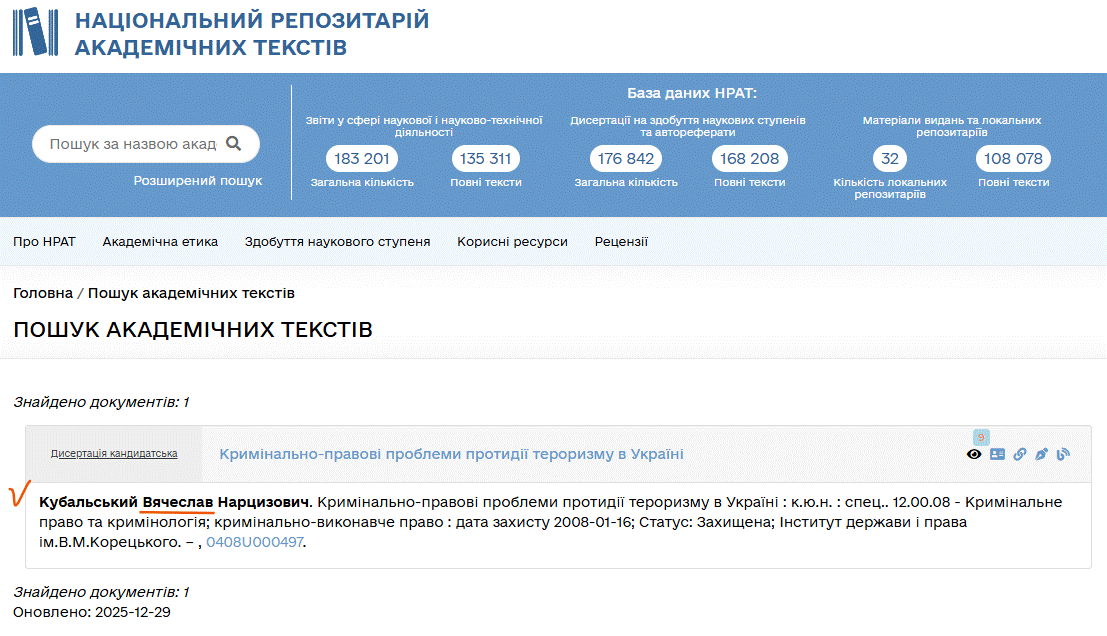
Task: Click the pen nib icon in result row
Action: (1041, 454)
